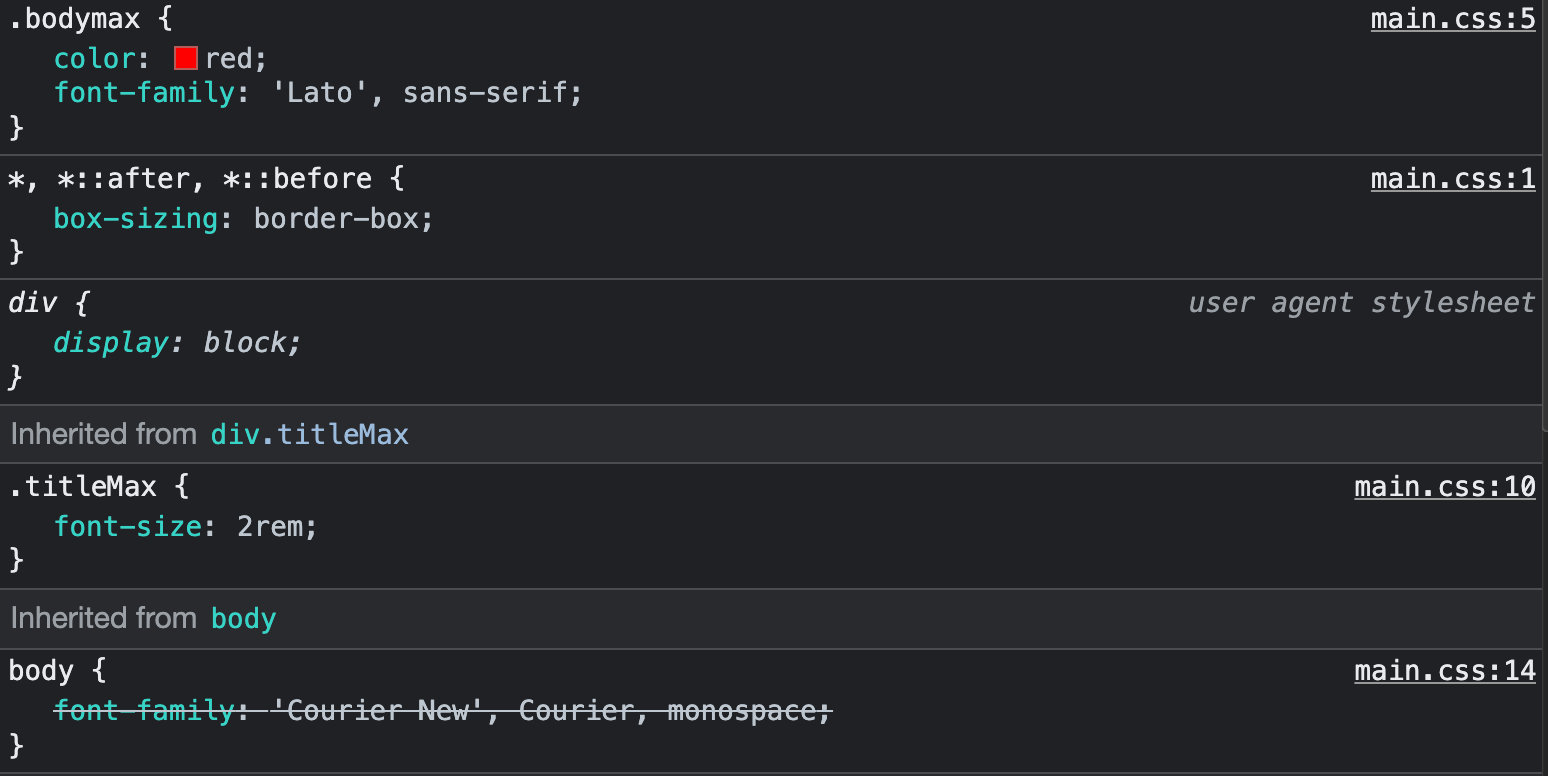
Task: Open main.css:5 source link
Action: point(1452,18)
